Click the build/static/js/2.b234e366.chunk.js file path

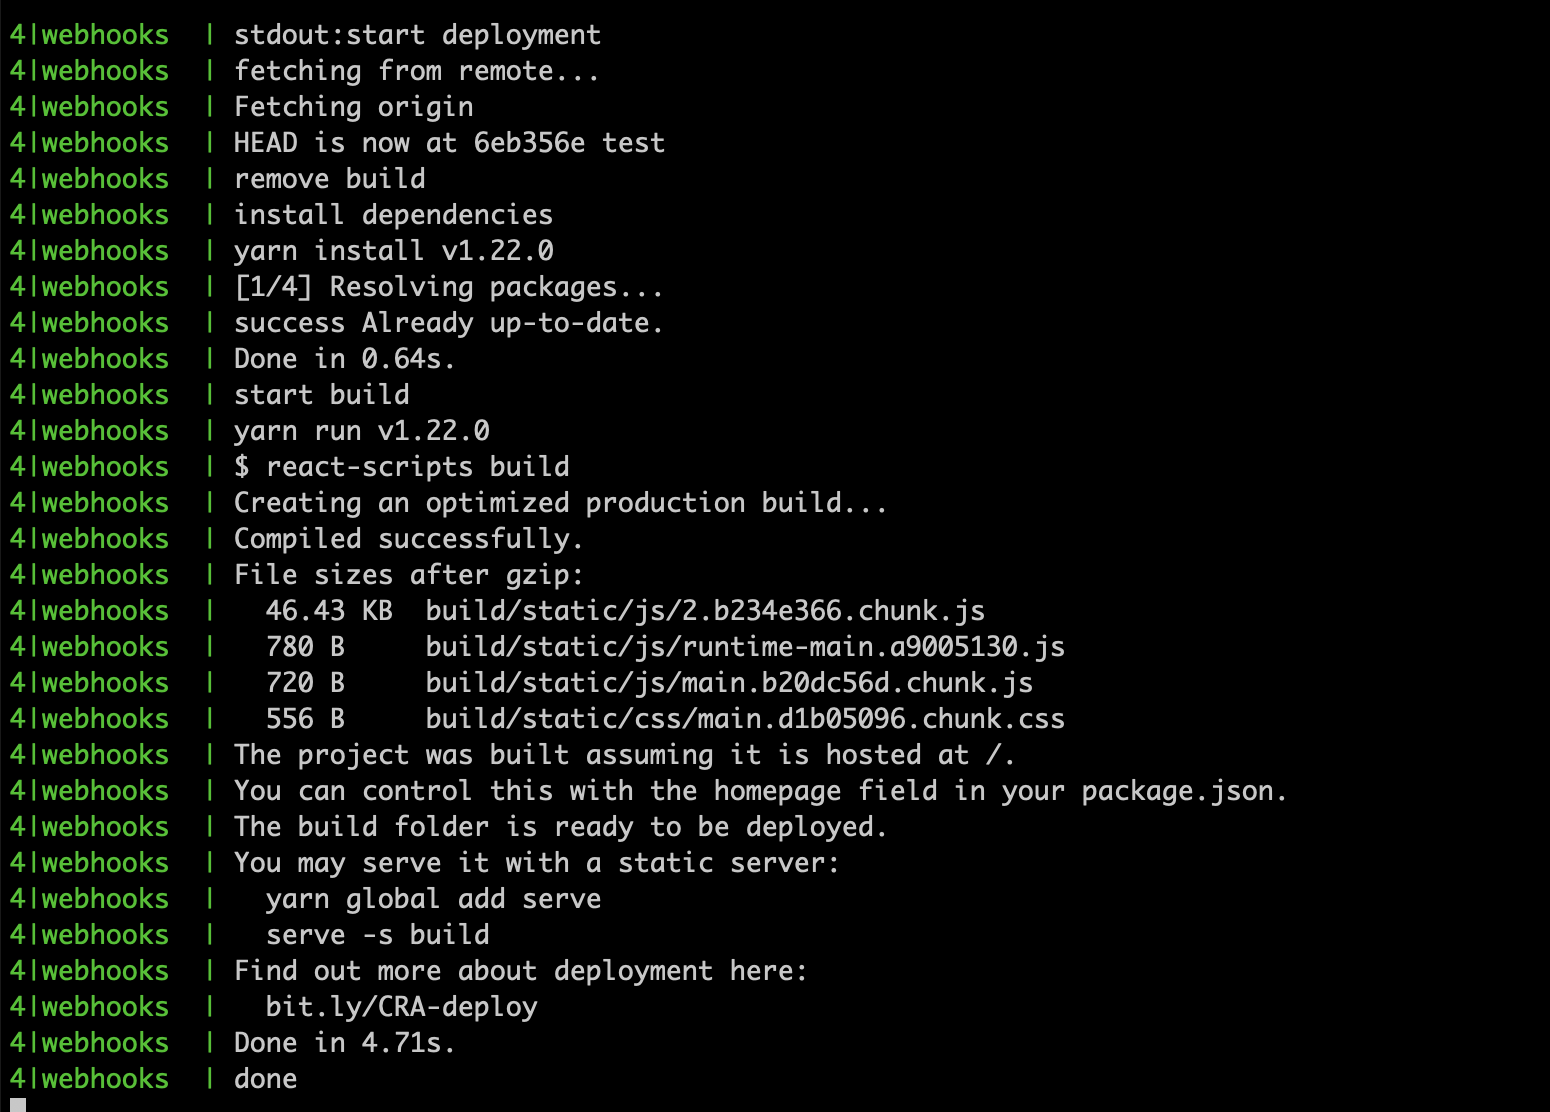pos(705,611)
